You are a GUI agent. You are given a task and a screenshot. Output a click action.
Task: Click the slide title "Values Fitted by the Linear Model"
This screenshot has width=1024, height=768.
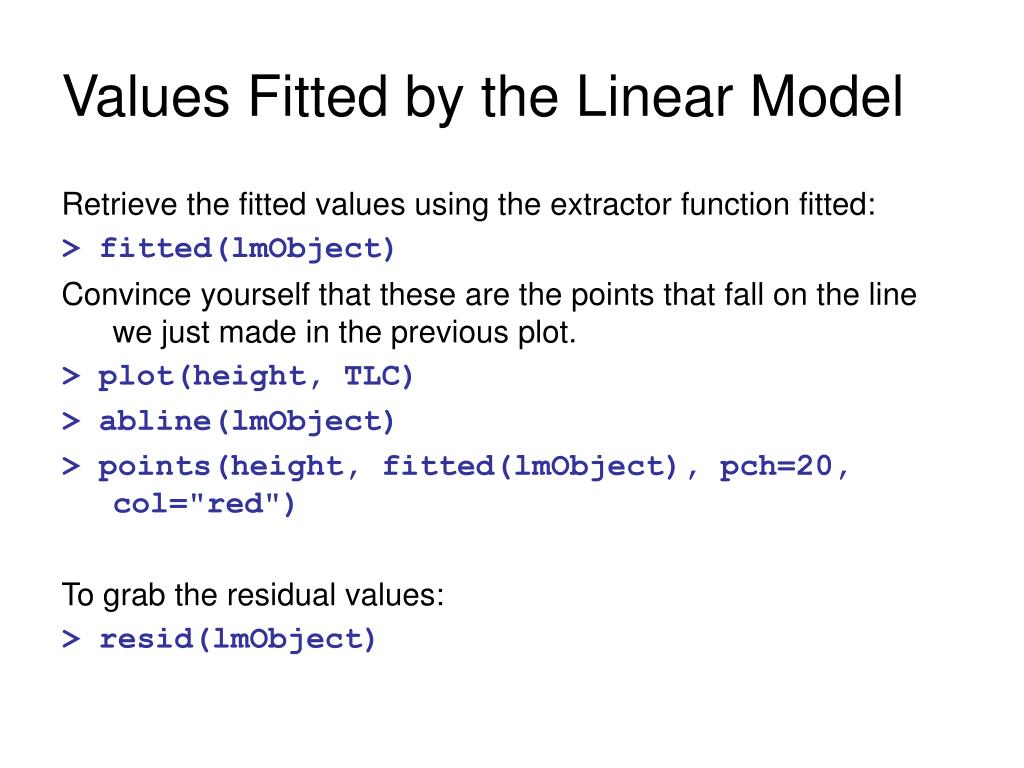(483, 97)
